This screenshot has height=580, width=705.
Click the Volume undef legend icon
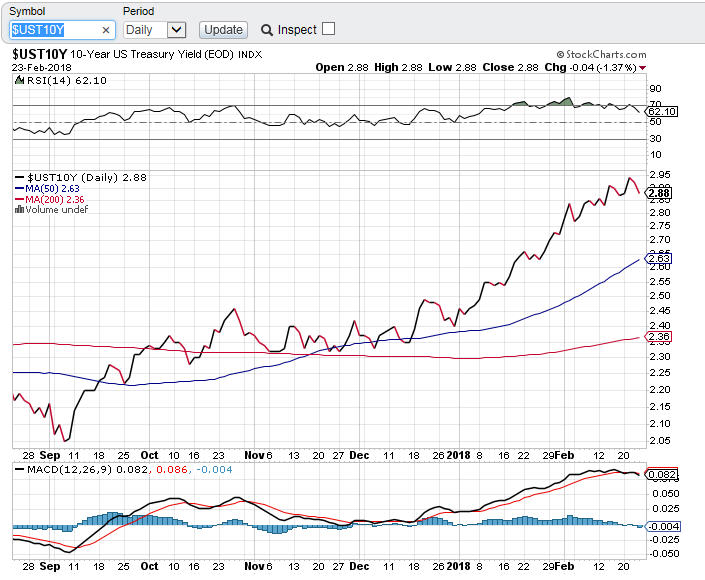[x=16, y=209]
